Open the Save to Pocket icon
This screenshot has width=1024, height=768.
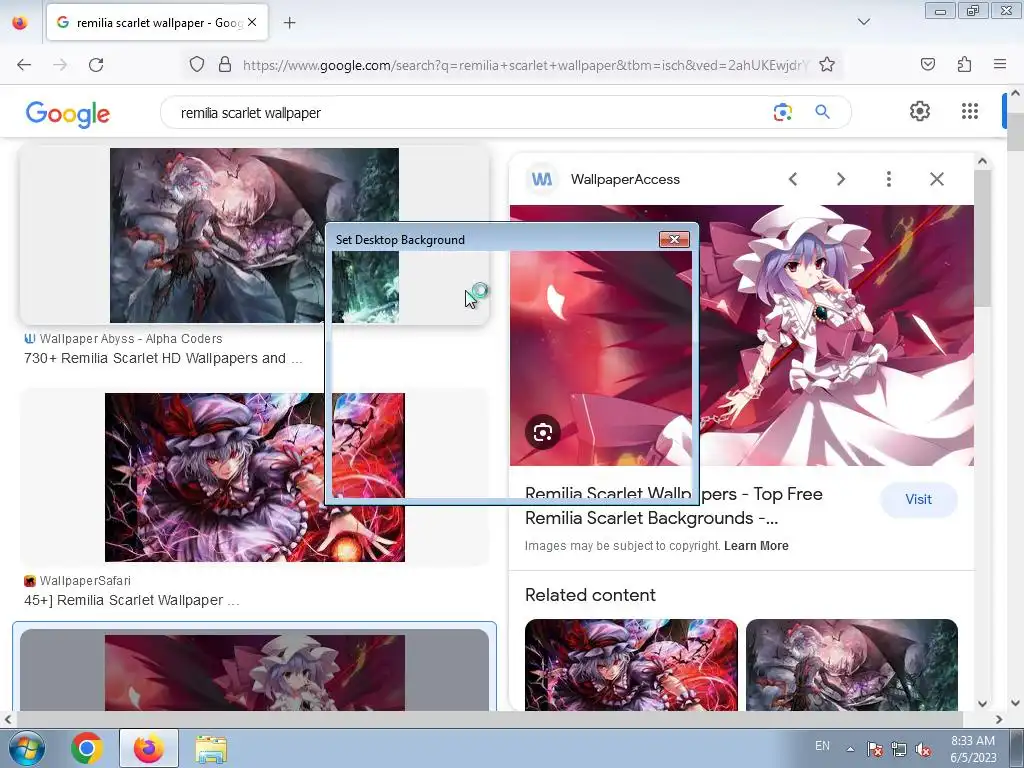tap(927, 65)
